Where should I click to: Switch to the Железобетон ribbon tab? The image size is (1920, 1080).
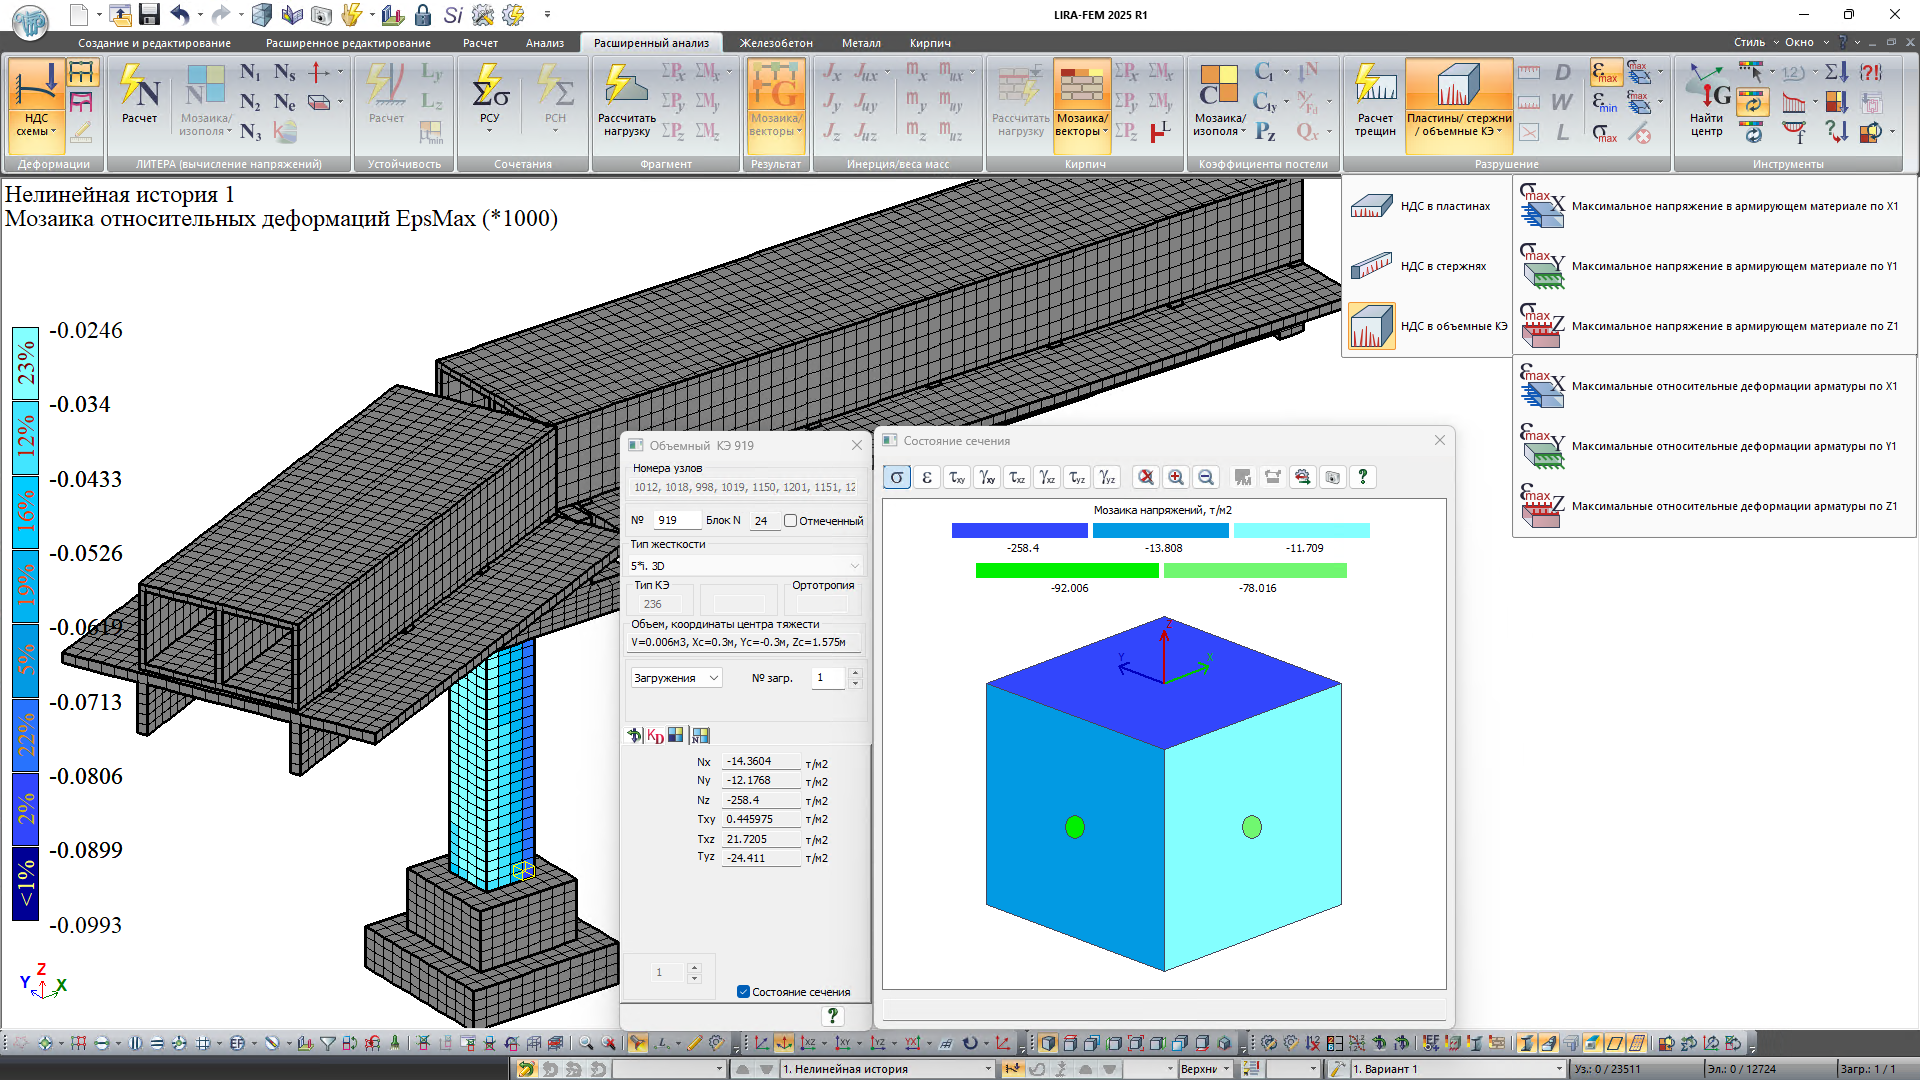pos(775,43)
